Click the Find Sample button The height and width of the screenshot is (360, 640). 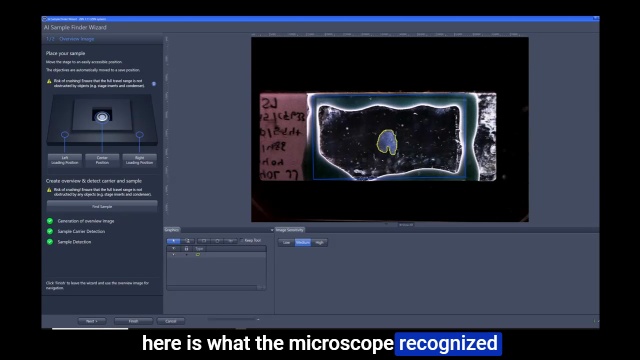point(102,207)
